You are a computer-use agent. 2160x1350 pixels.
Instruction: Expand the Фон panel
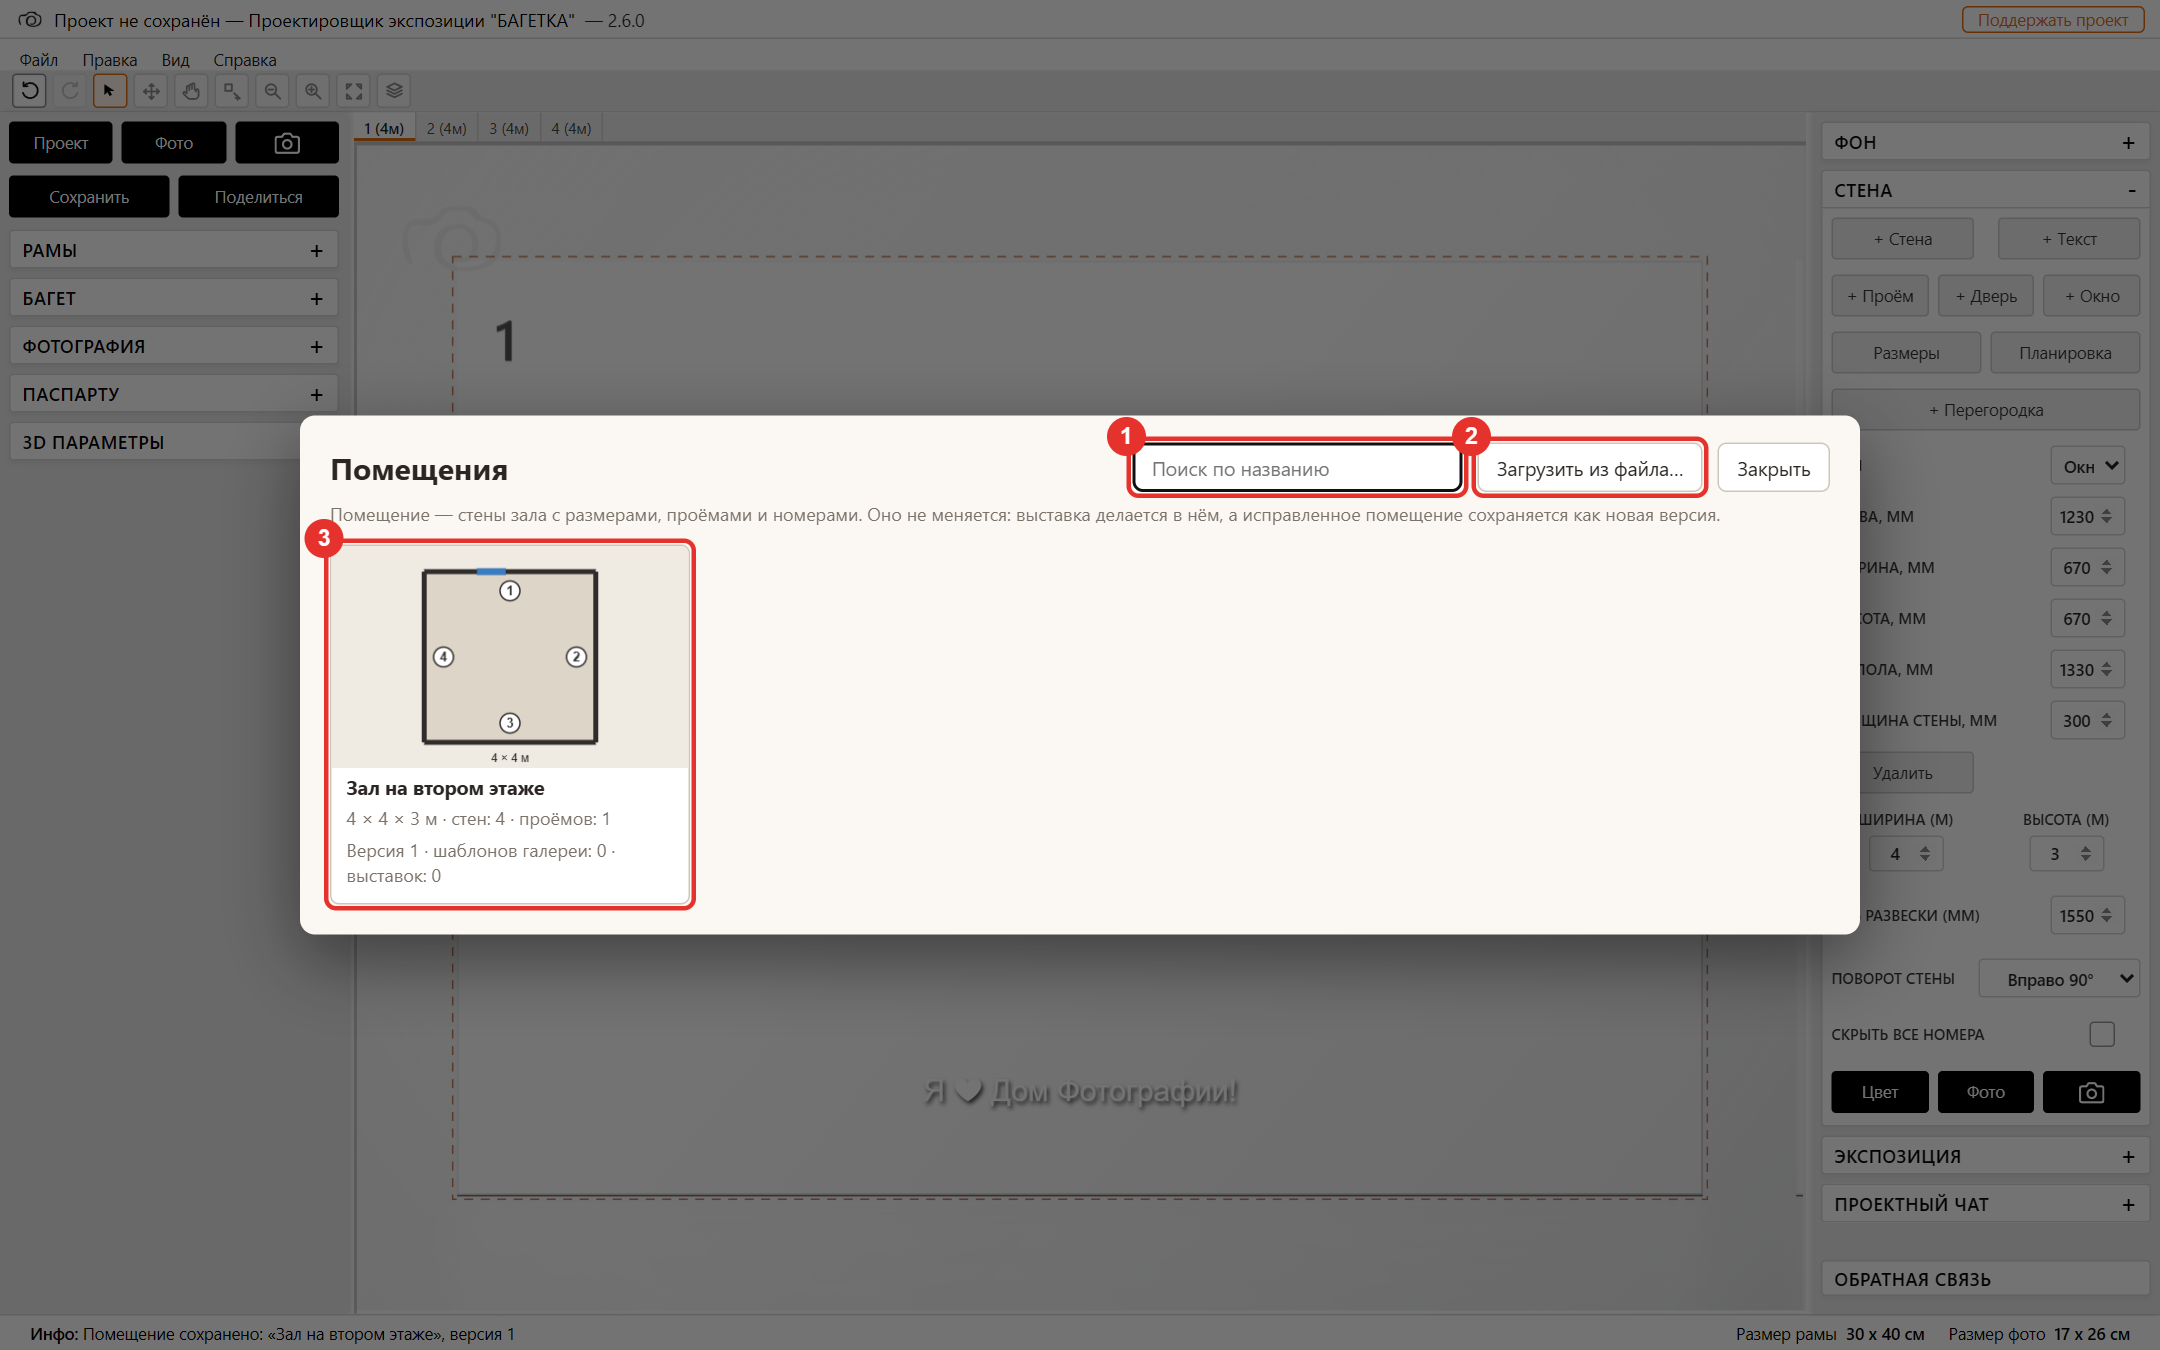click(1985, 142)
